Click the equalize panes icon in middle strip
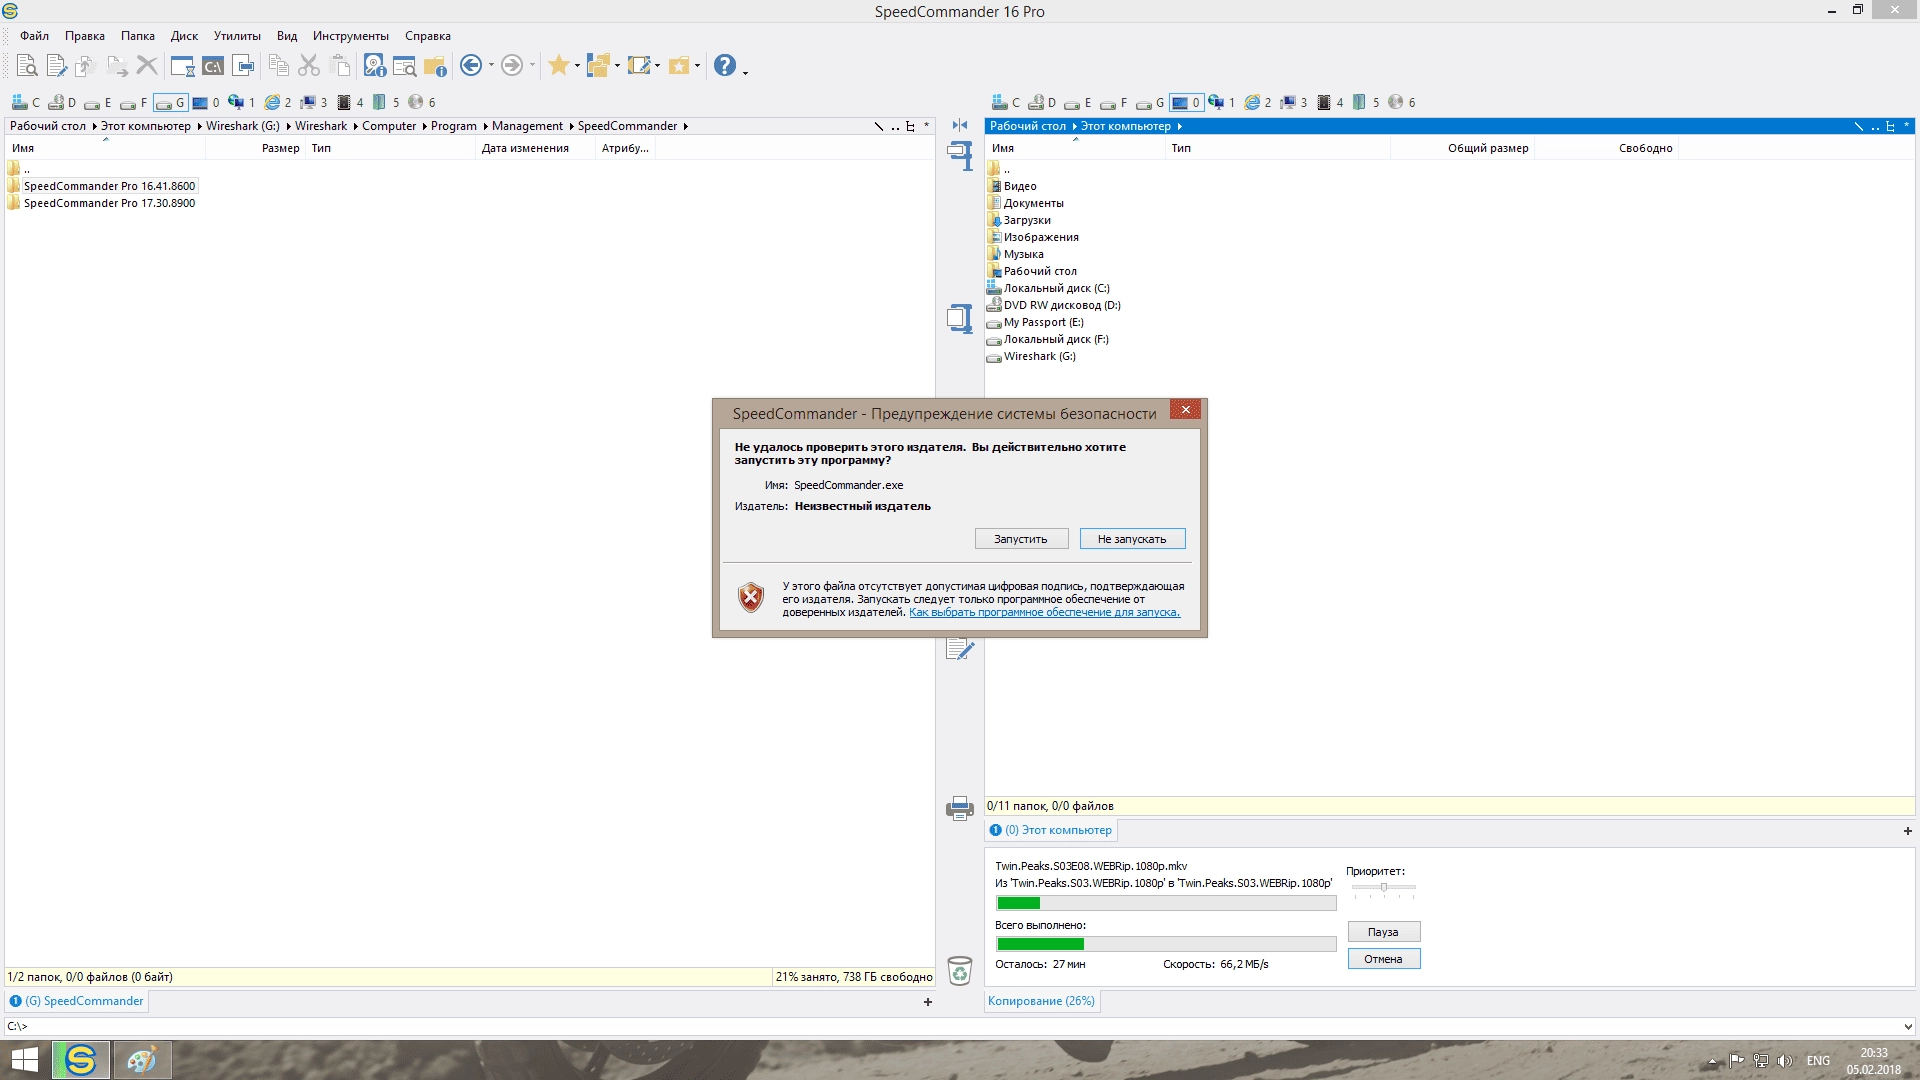The width and height of the screenshot is (1920, 1080). pyautogui.click(x=960, y=125)
